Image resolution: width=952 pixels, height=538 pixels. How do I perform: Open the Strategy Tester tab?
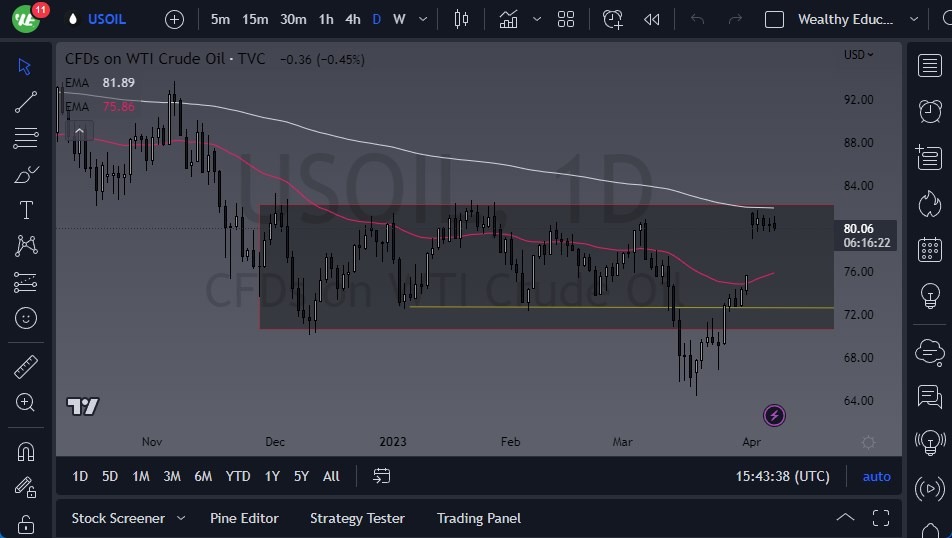[x=357, y=518]
